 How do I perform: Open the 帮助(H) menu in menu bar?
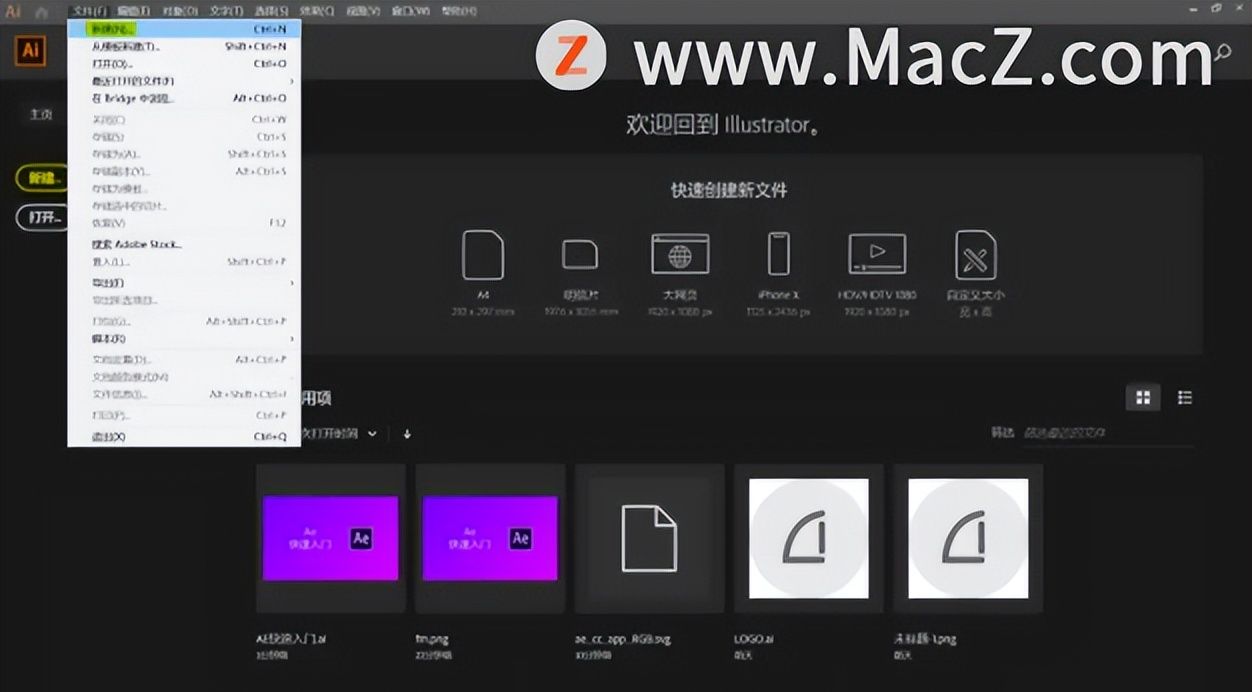tap(459, 11)
